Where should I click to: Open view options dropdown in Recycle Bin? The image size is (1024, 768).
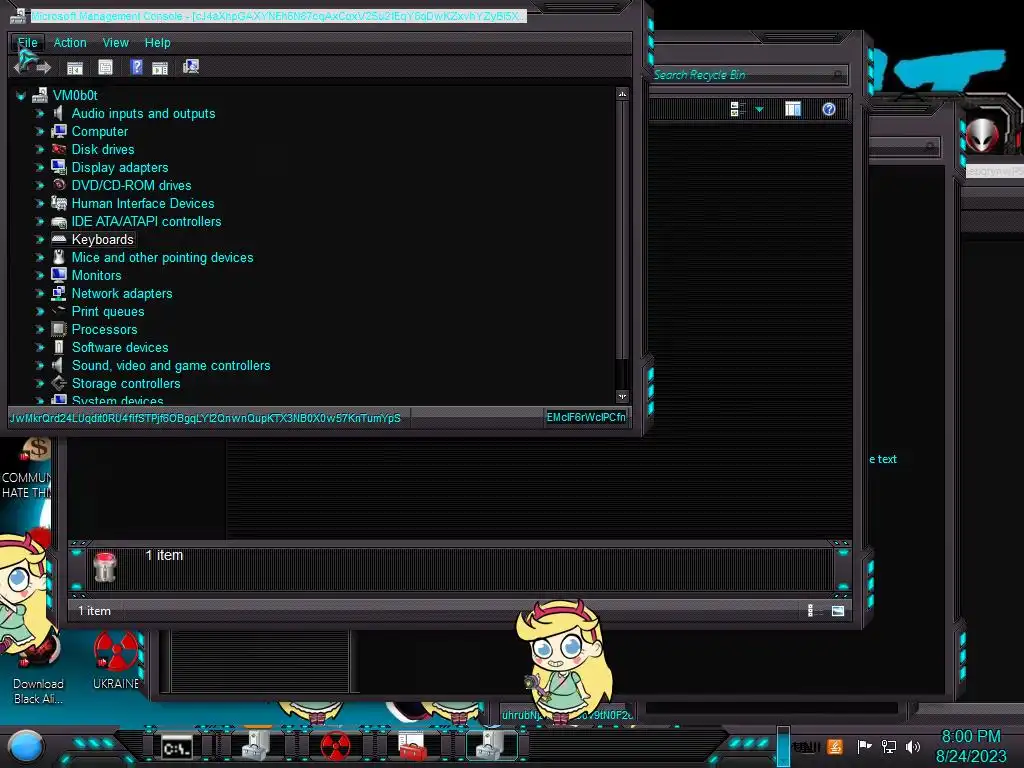(759, 109)
